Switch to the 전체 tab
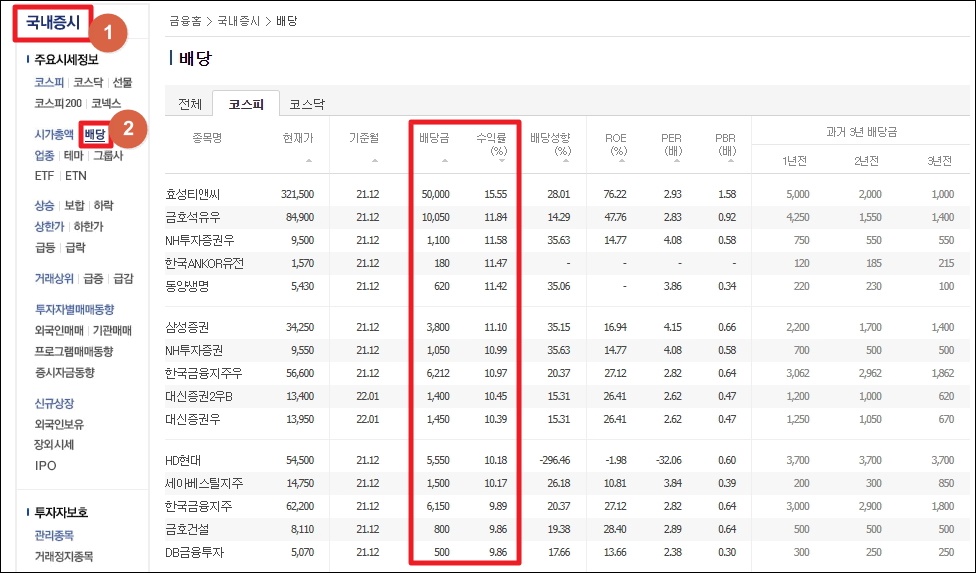 click(x=190, y=104)
